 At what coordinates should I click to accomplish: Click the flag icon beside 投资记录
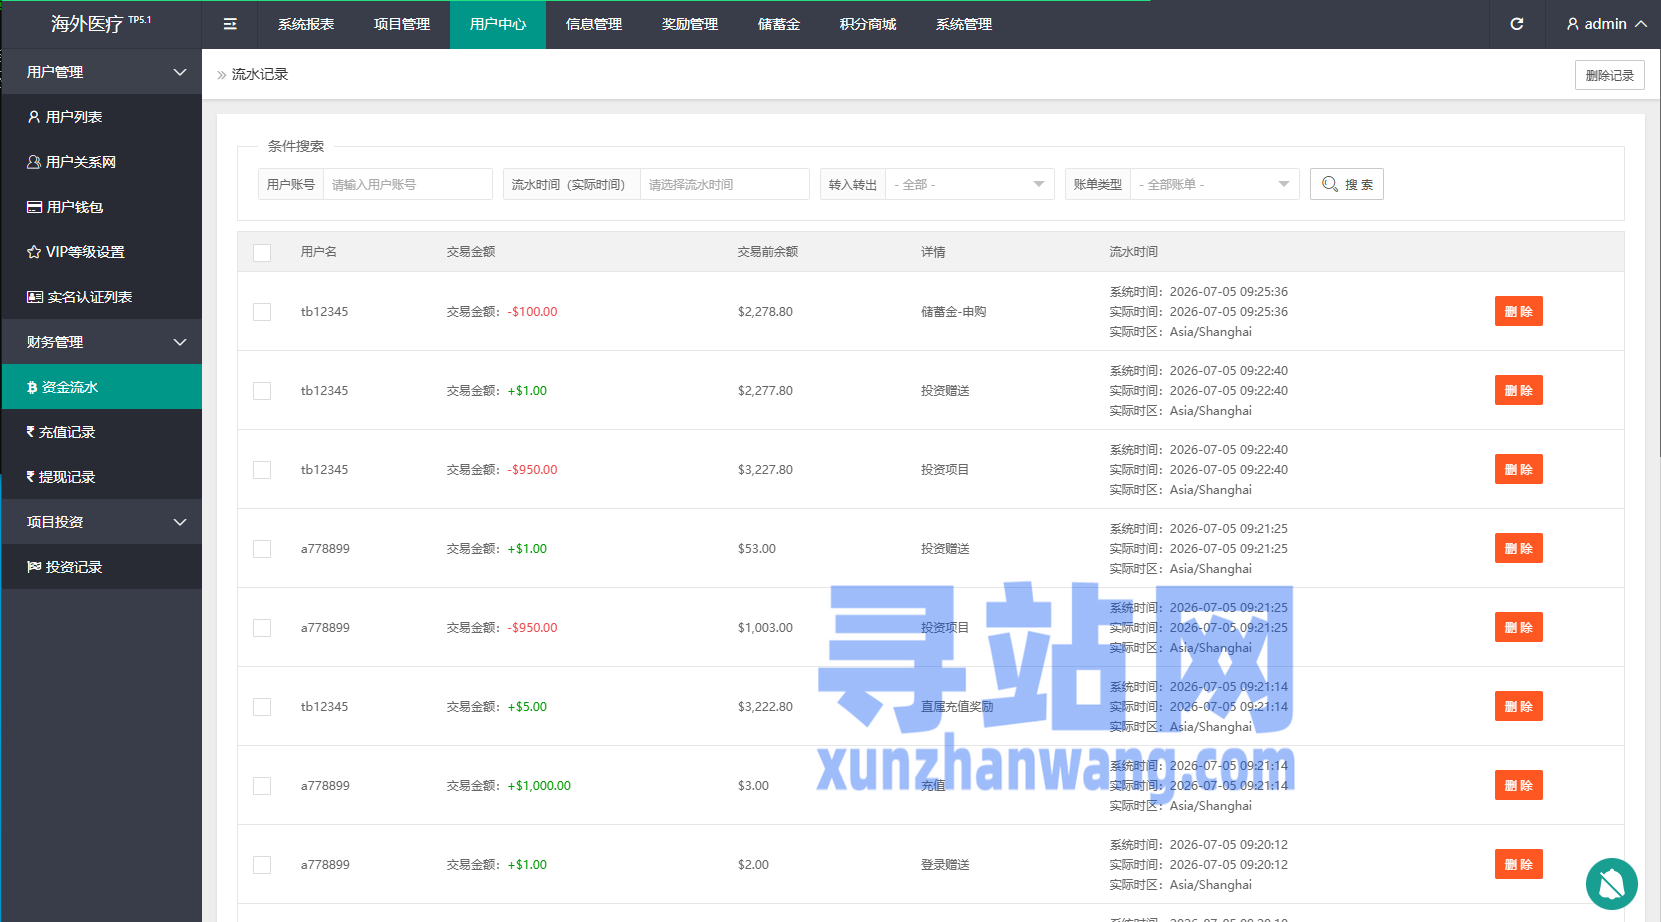click(34, 567)
